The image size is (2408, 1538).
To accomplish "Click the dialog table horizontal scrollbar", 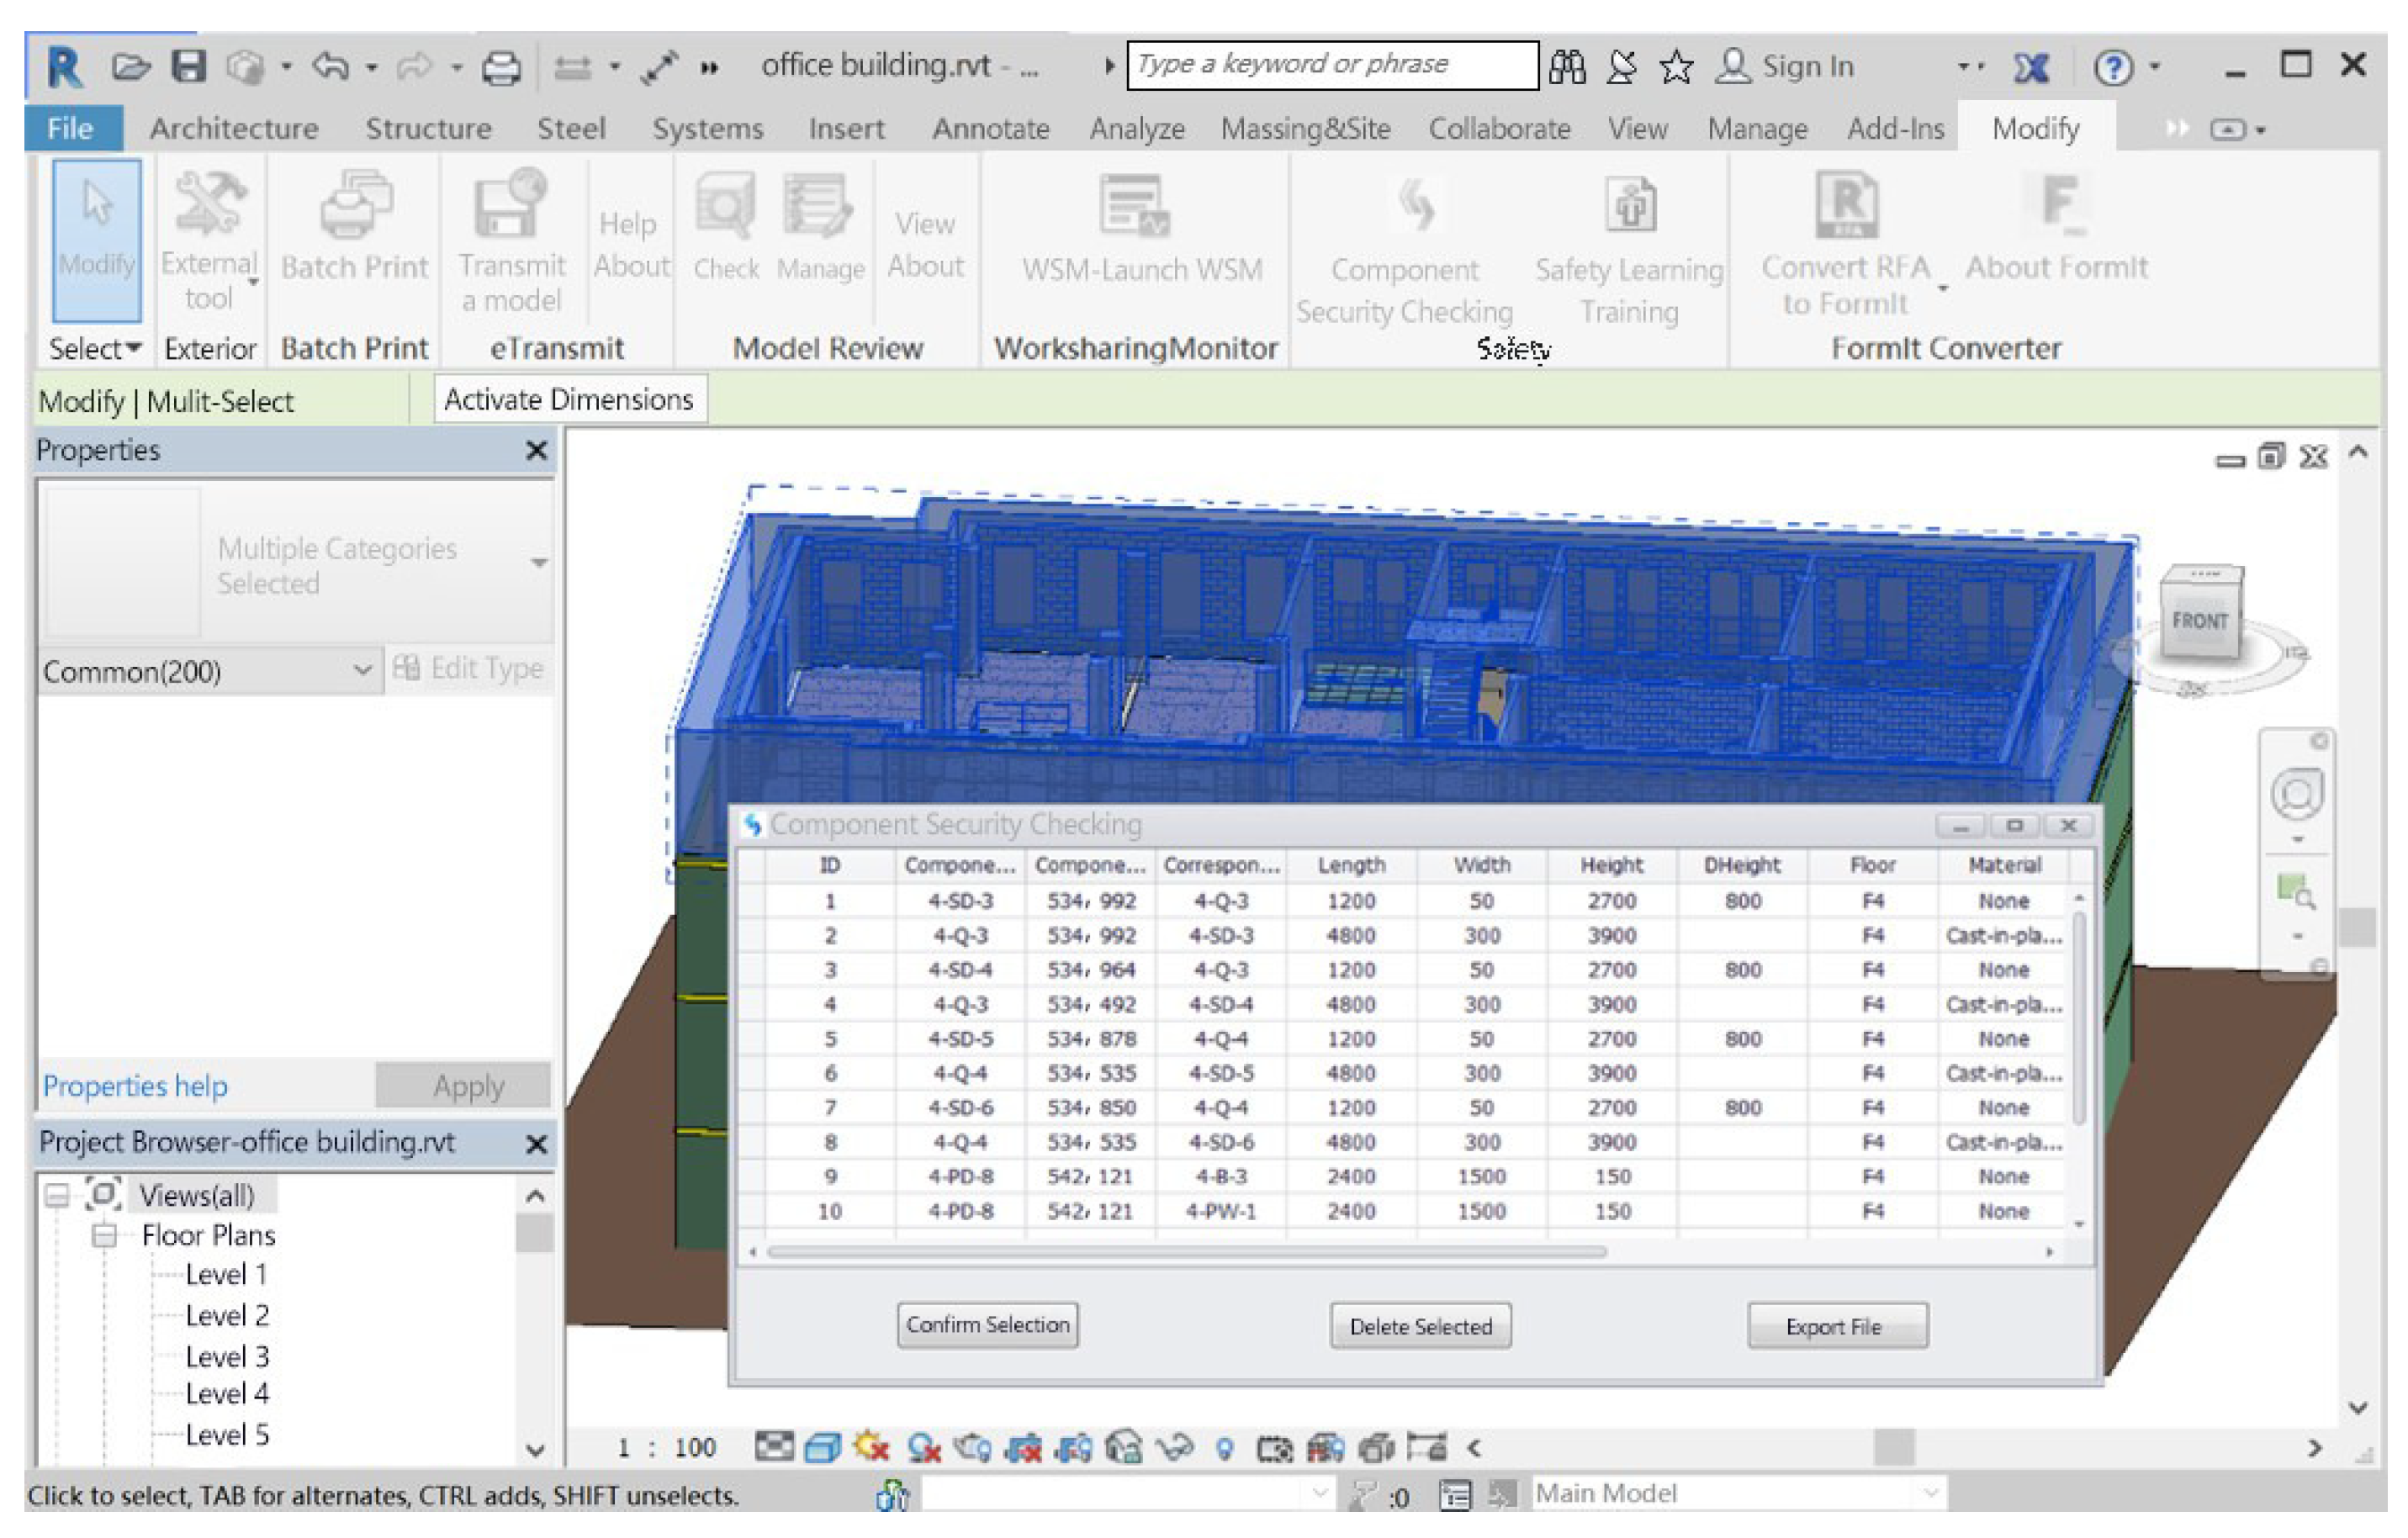I will click(x=1186, y=1253).
